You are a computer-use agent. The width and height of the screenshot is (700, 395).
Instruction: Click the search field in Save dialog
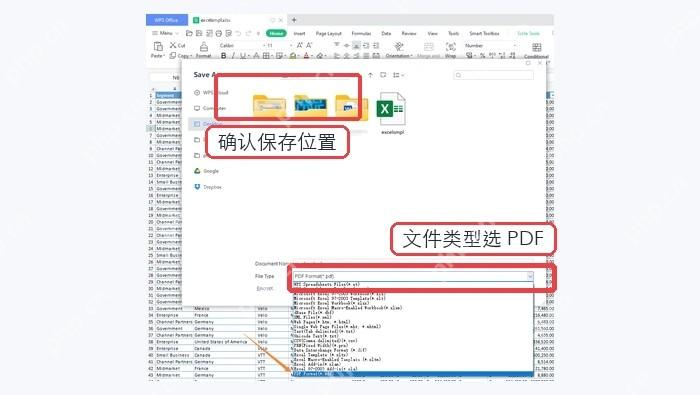[x=493, y=75]
